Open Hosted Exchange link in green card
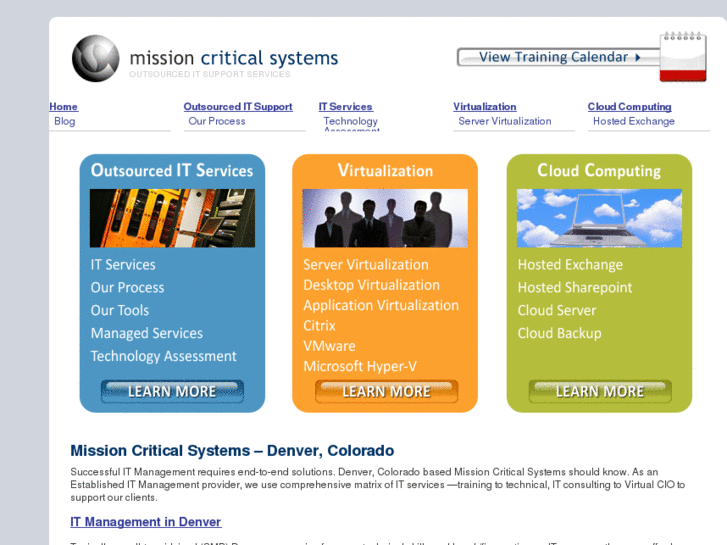727x545 pixels. tap(570, 265)
